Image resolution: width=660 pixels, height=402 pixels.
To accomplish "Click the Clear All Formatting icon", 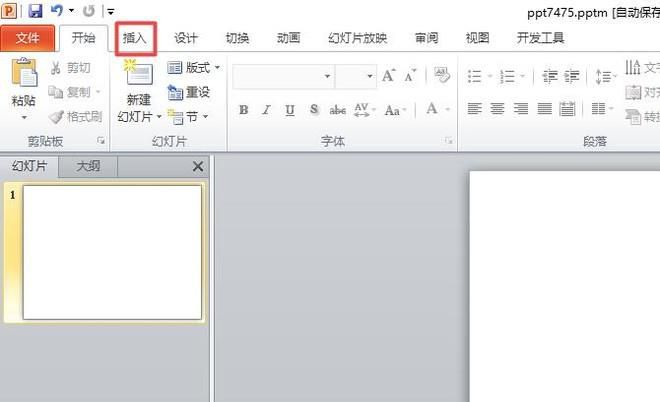I will [442, 75].
